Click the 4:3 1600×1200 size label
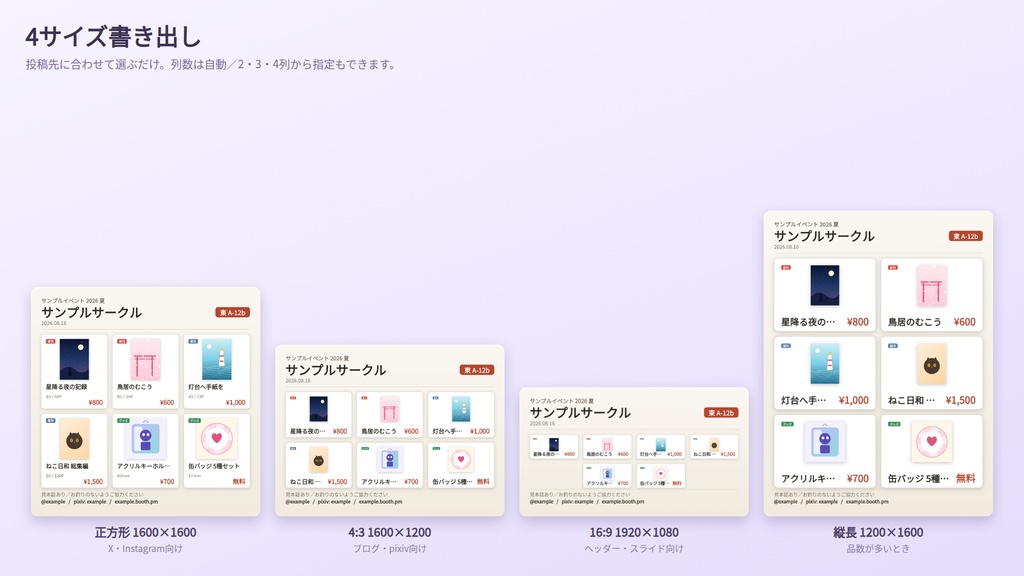Screen dimensions: 1024x576 [389, 532]
